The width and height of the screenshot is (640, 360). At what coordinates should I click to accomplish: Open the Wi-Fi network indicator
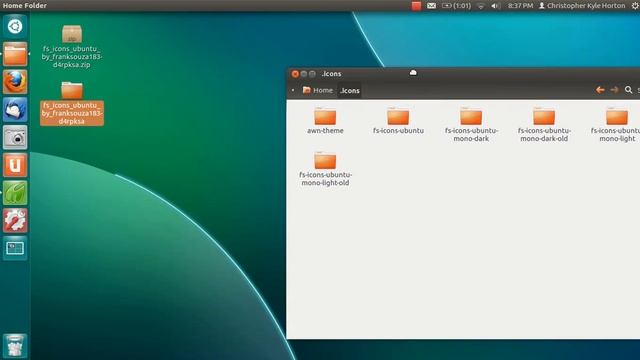point(481,6)
